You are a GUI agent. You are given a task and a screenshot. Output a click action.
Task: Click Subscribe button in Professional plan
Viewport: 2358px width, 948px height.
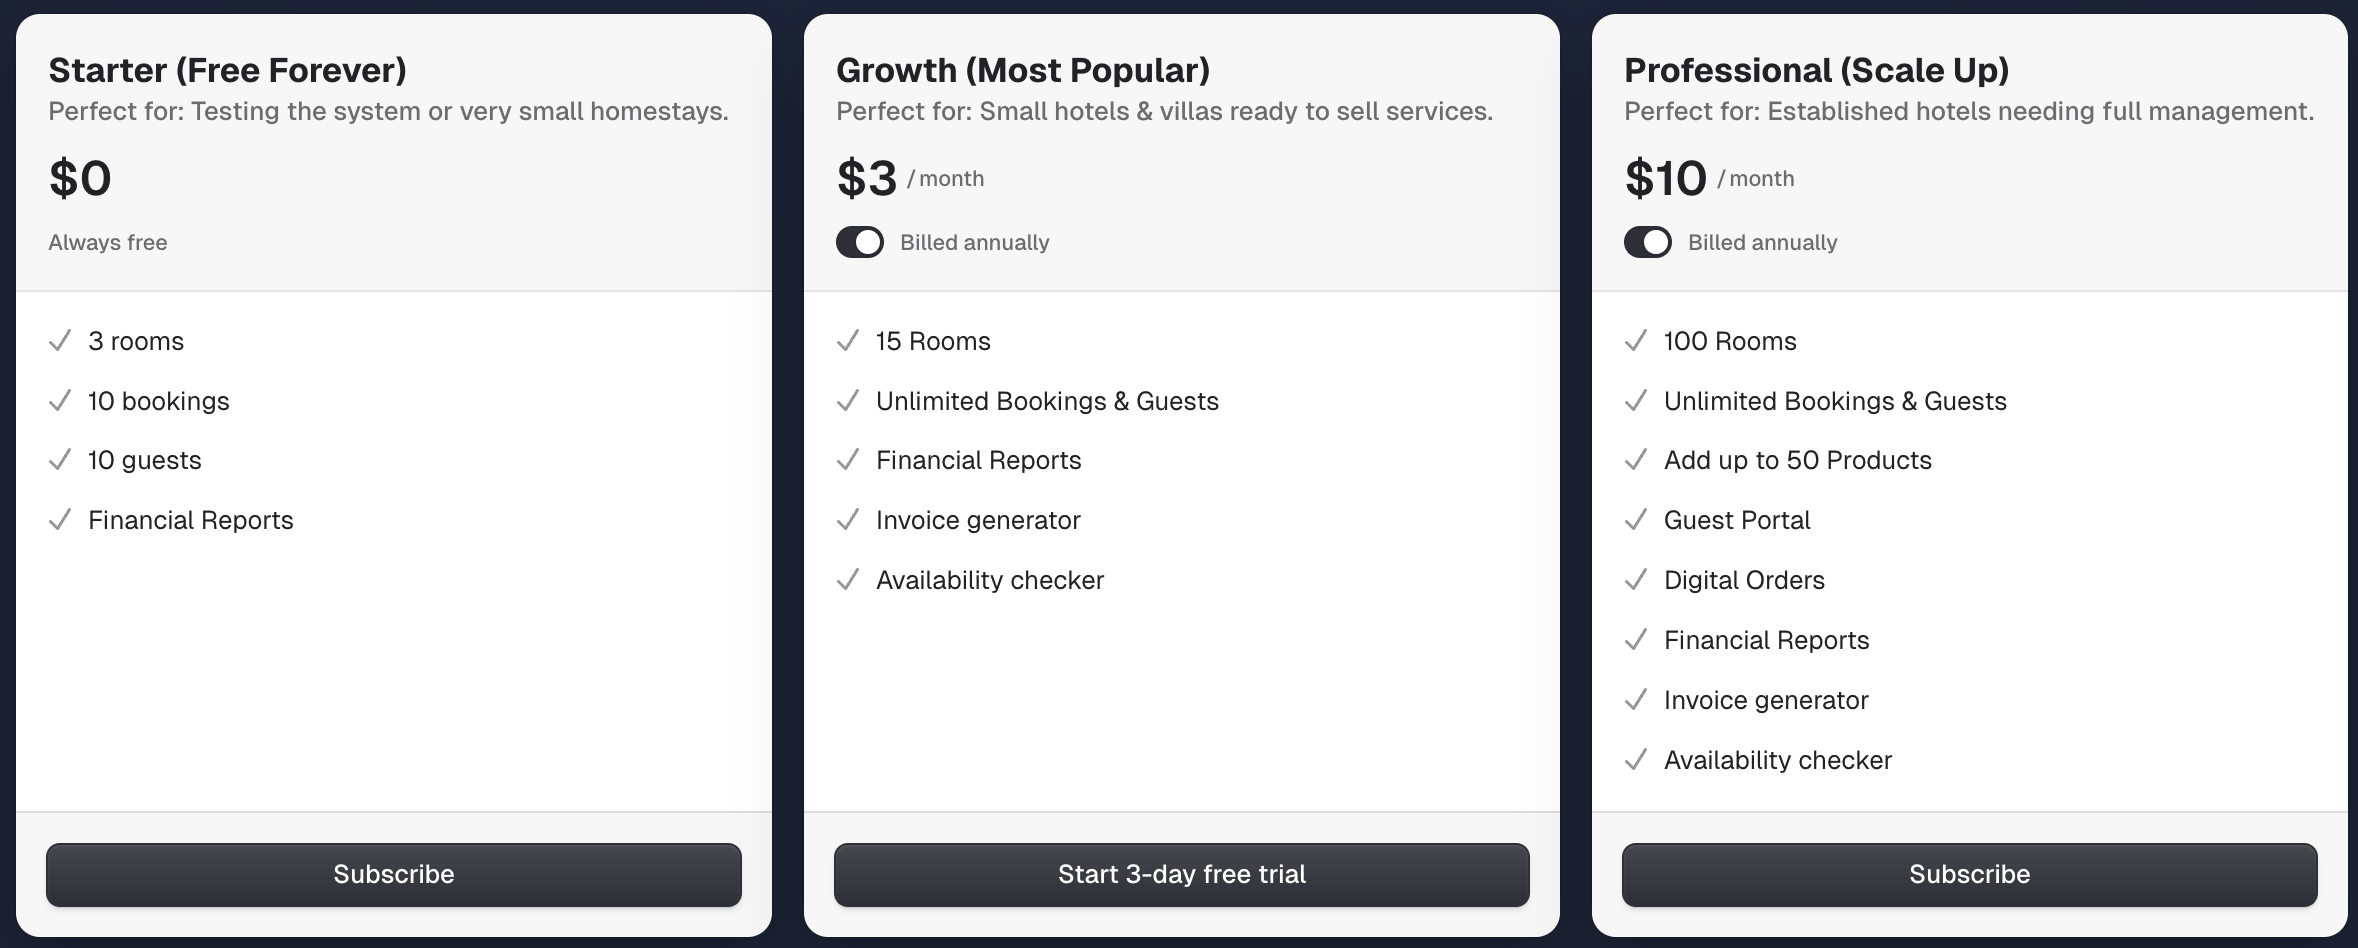(1969, 874)
